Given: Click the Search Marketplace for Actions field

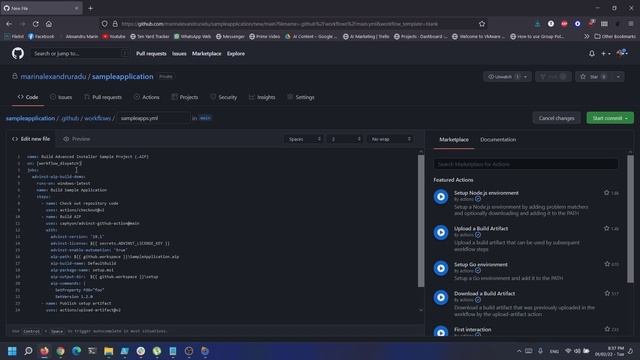Looking at the screenshot, I should 526,164.
